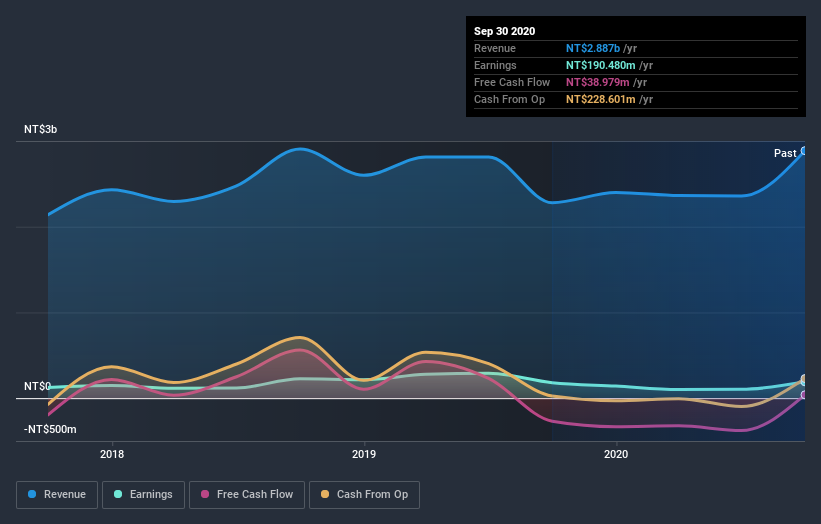Click the revenue line endpoint marker
821x524 pixels.
click(x=804, y=151)
